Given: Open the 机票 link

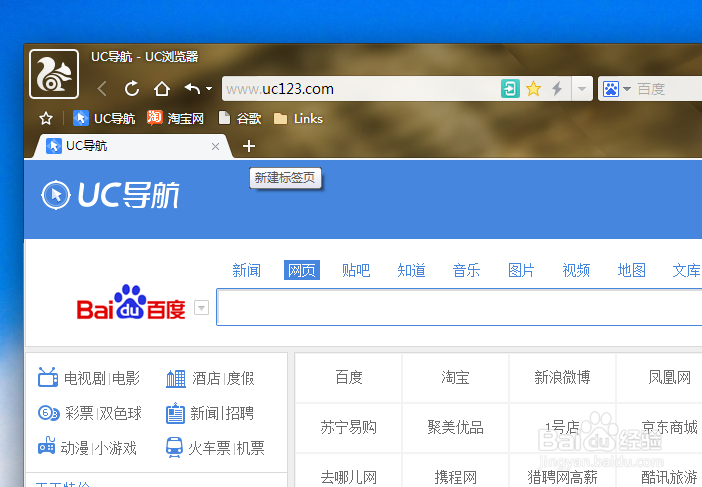Looking at the screenshot, I should 251,448.
